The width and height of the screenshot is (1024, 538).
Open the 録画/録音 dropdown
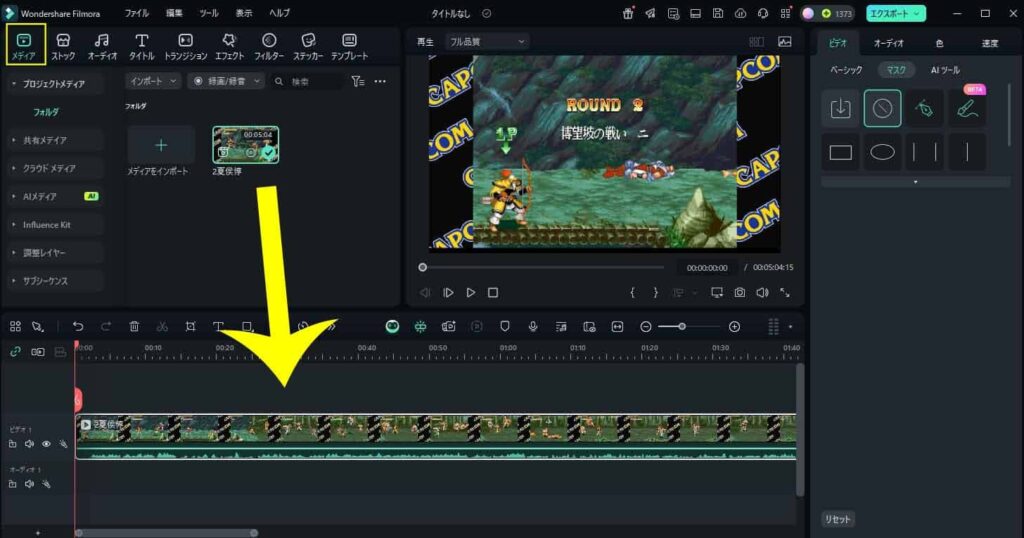(226, 81)
